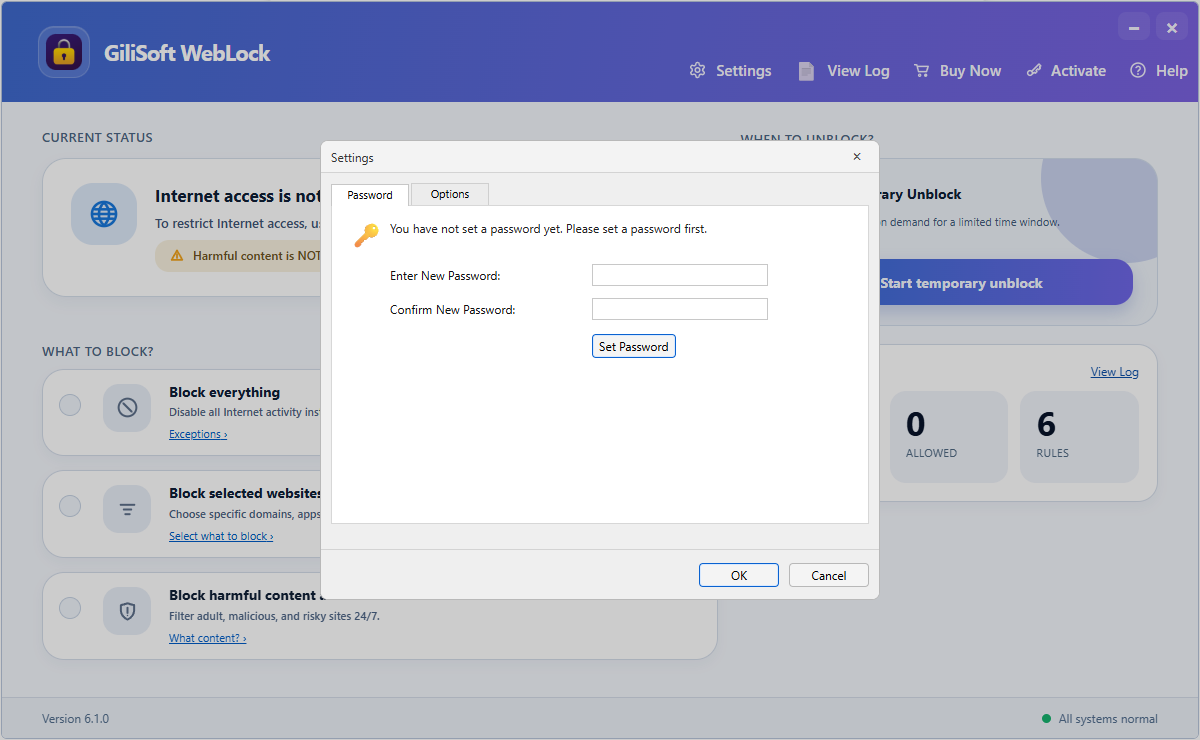The width and height of the screenshot is (1200, 740).
Task: Open the What content? link
Action: [x=207, y=638]
